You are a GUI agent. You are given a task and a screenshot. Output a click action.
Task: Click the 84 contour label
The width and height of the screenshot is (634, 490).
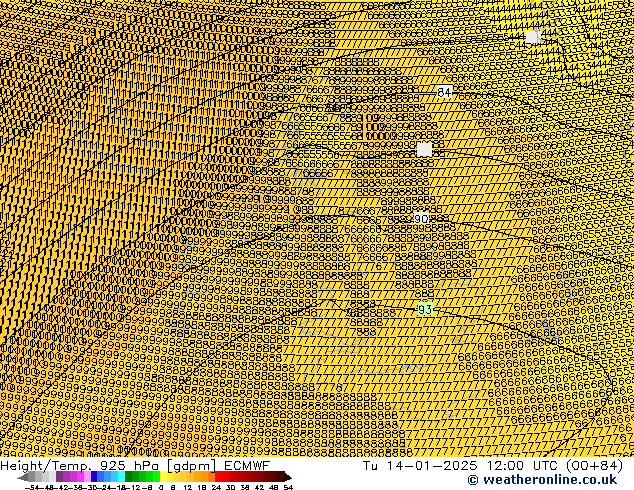click(x=444, y=92)
